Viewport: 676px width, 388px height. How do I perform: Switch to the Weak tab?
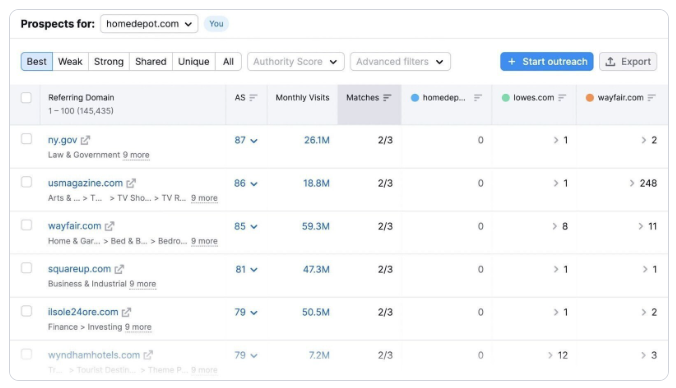tap(70, 62)
